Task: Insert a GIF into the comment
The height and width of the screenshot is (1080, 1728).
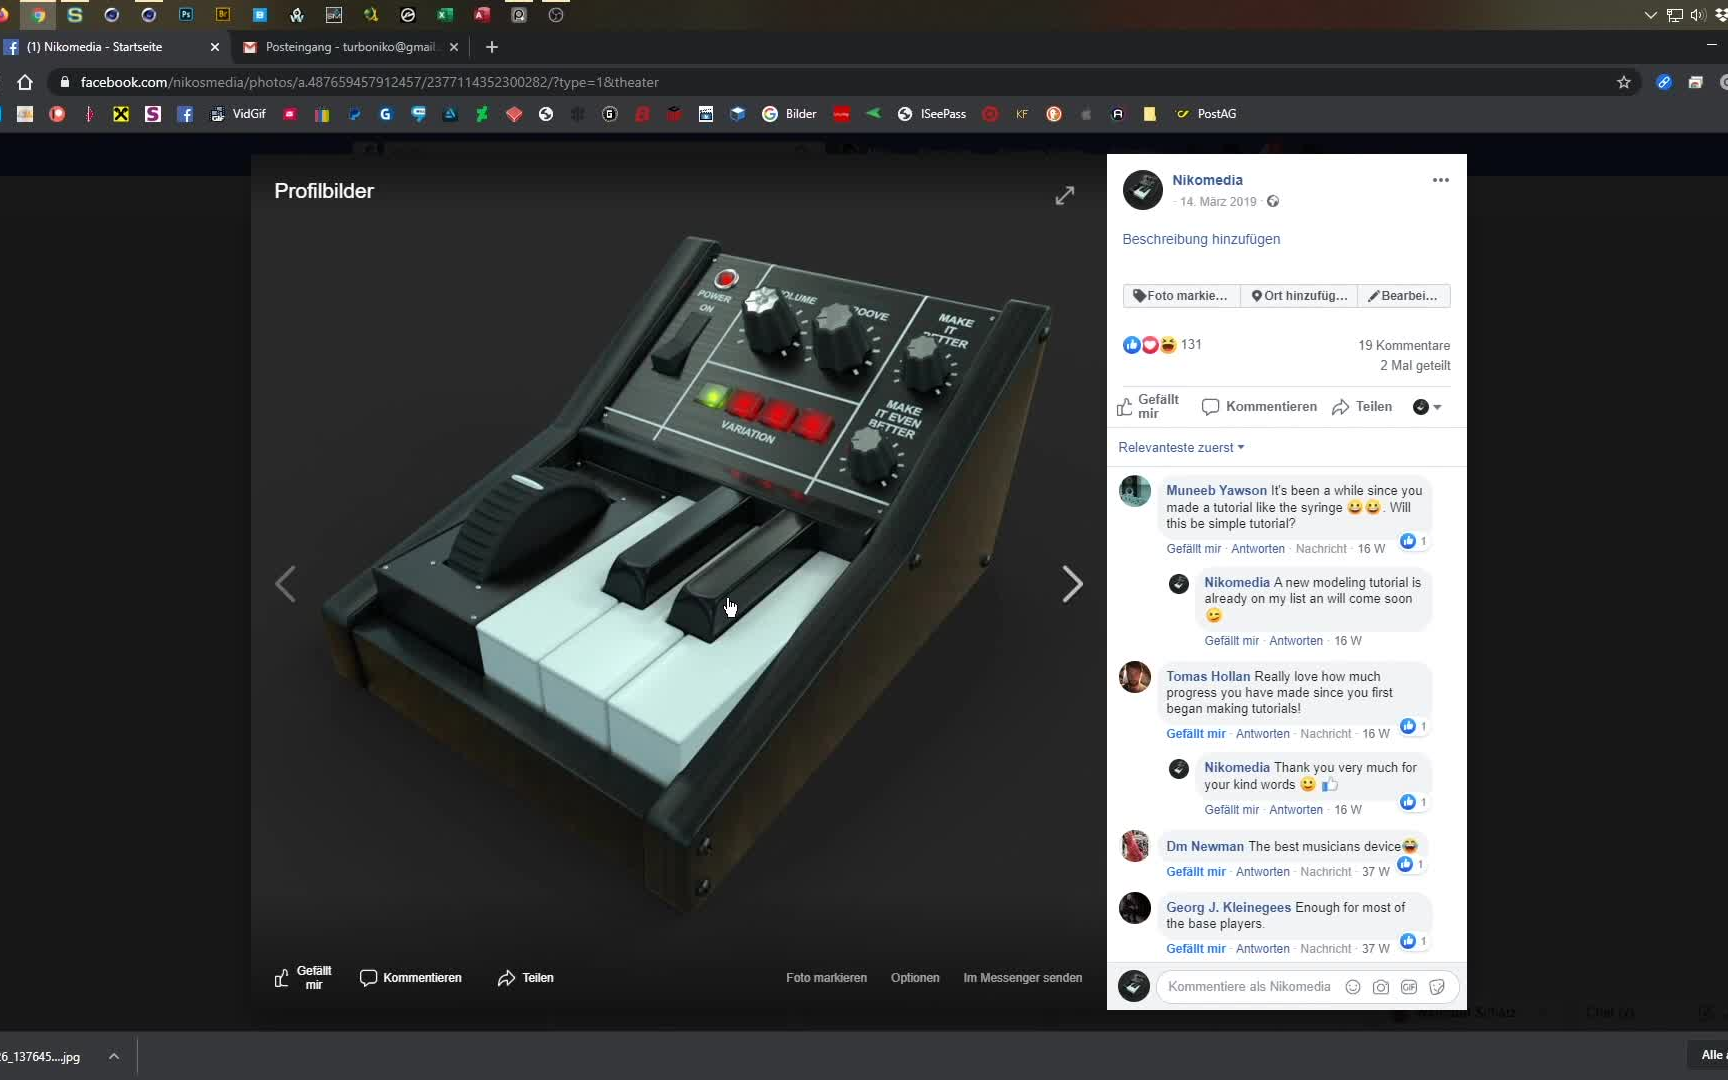Action: pos(1409,987)
